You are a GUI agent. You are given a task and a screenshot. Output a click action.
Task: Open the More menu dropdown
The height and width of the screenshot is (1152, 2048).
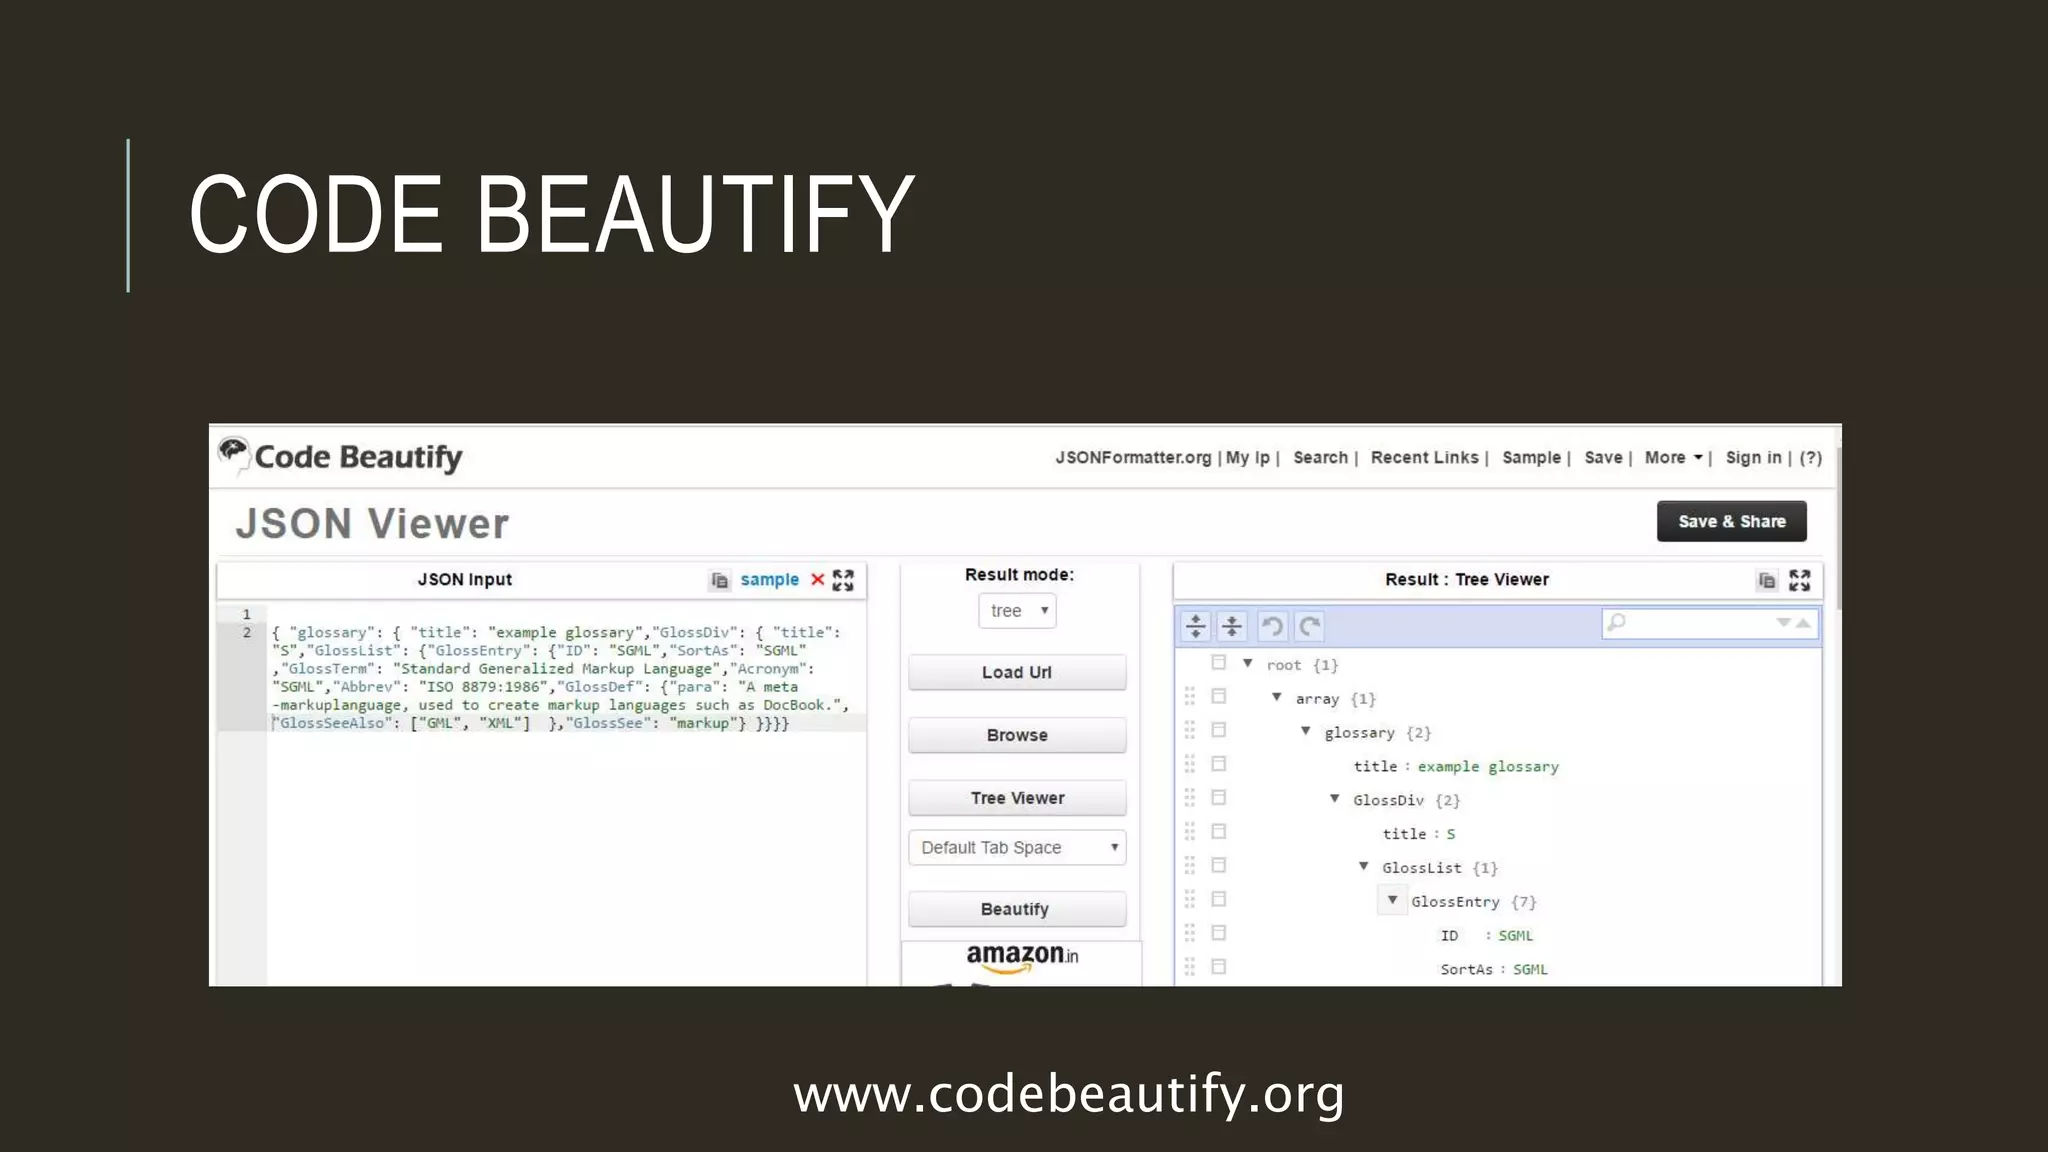[x=1673, y=458]
